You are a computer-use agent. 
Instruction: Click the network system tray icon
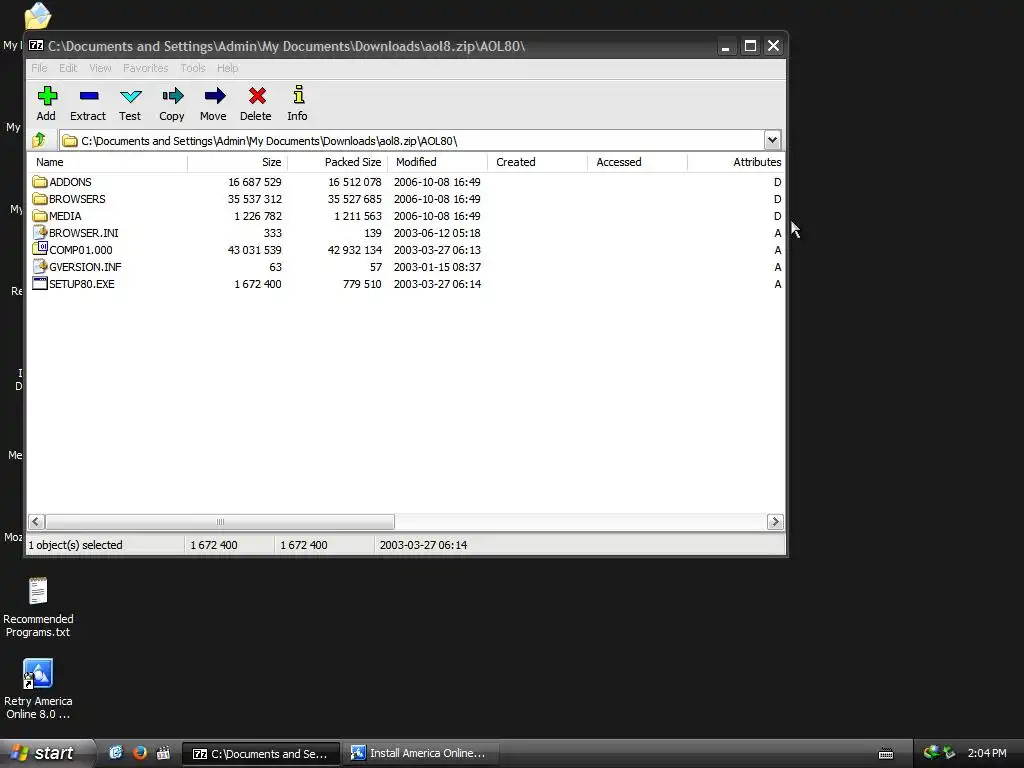tap(933, 752)
